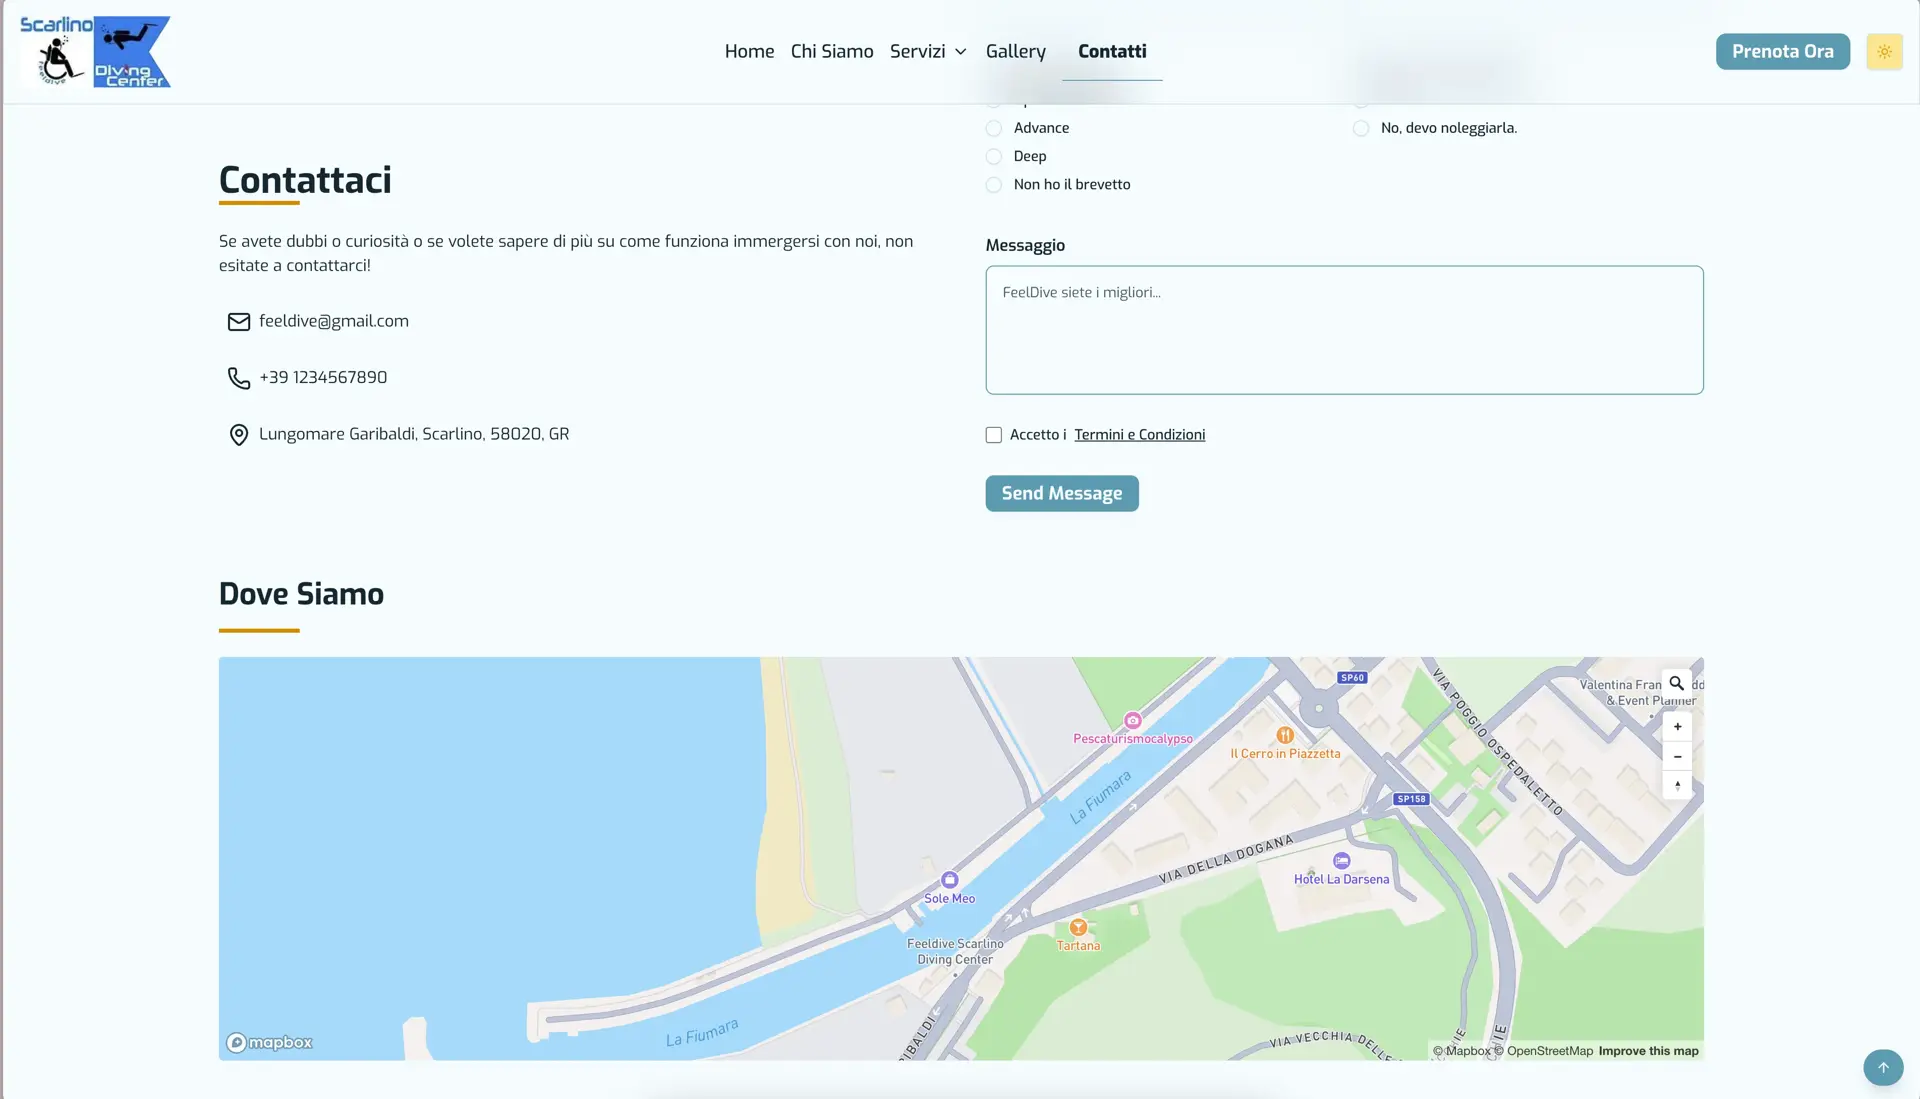The width and height of the screenshot is (1920, 1099).
Task: Choose 'Non ho il brevetto' option
Action: click(994, 185)
